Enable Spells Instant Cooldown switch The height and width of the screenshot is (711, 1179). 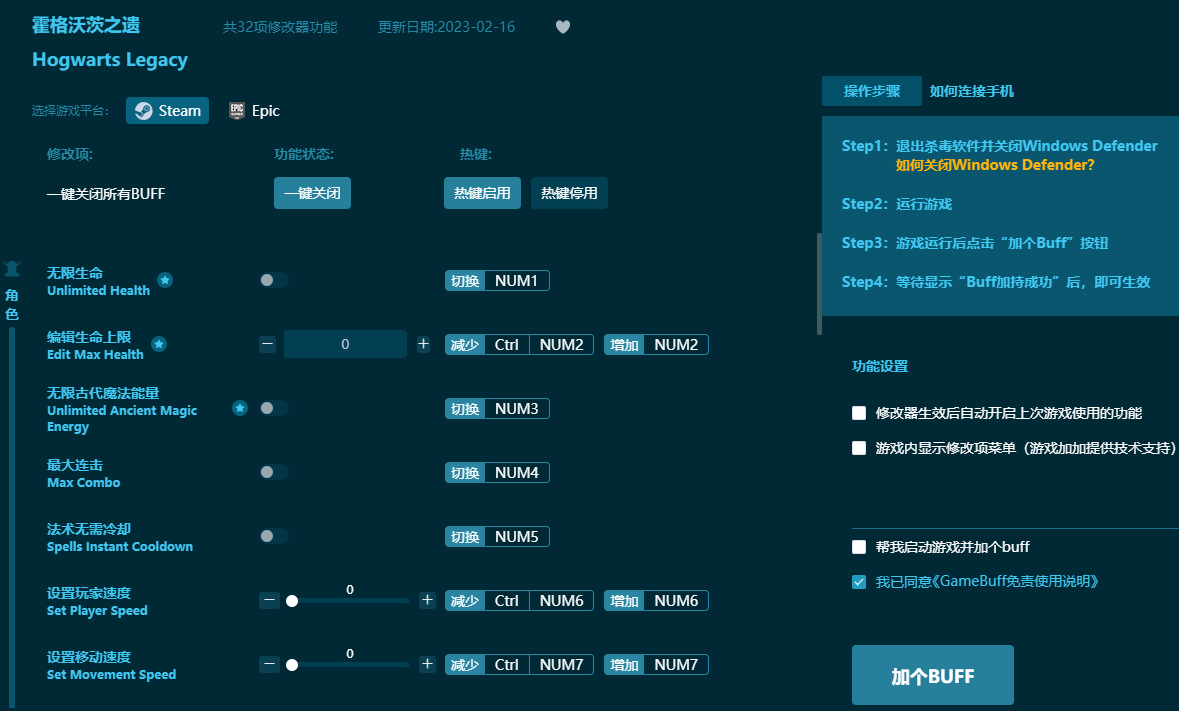point(274,536)
